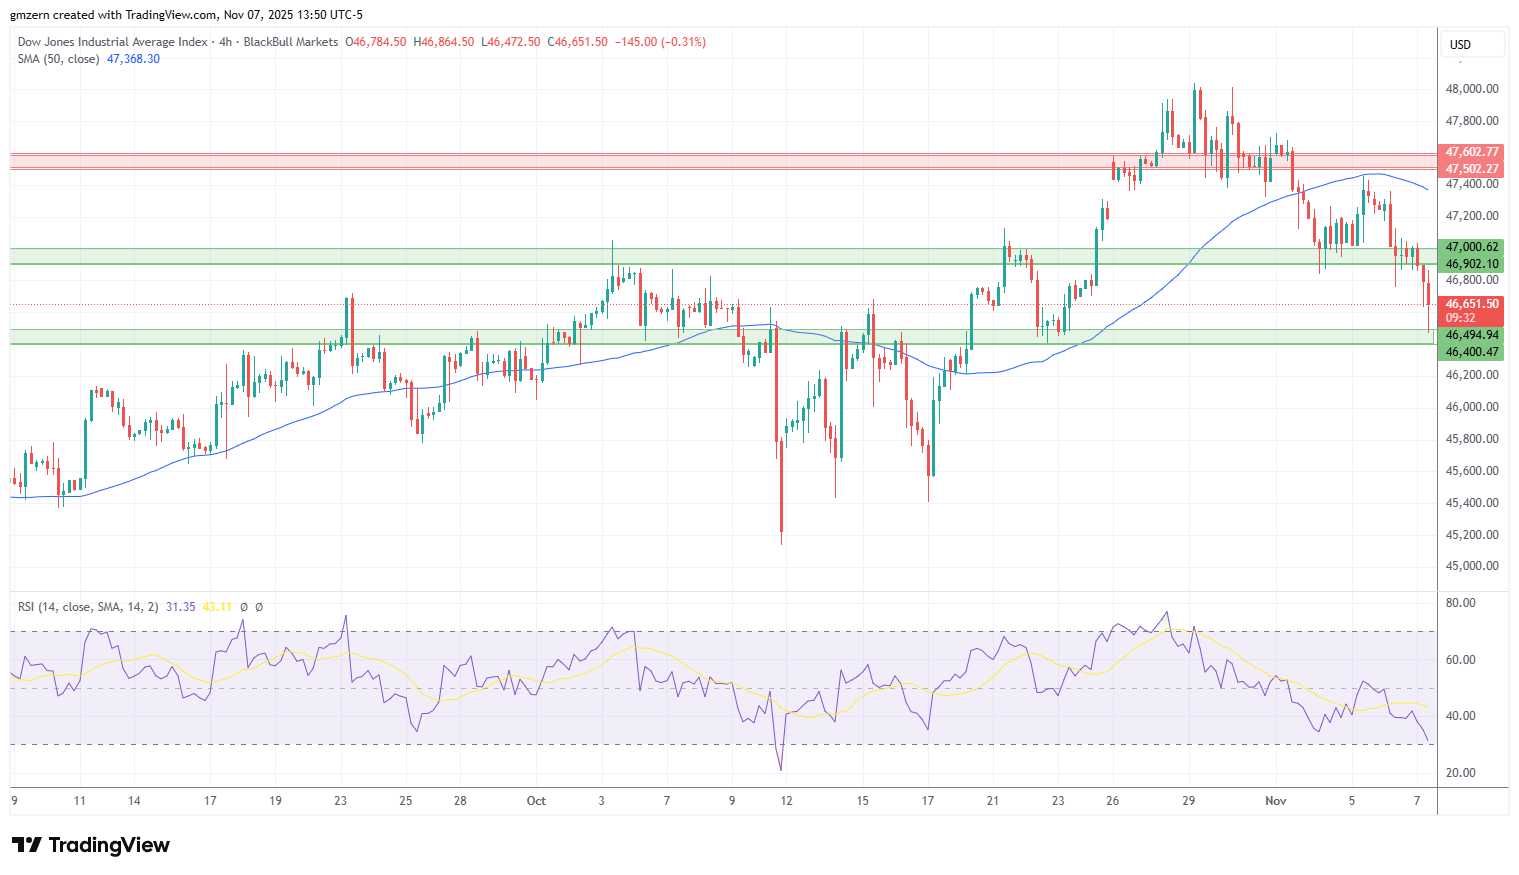Image resolution: width=1519 pixels, height=875 pixels.
Task: Click the 29 date label on the time axis
Action: tap(1188, 801)
